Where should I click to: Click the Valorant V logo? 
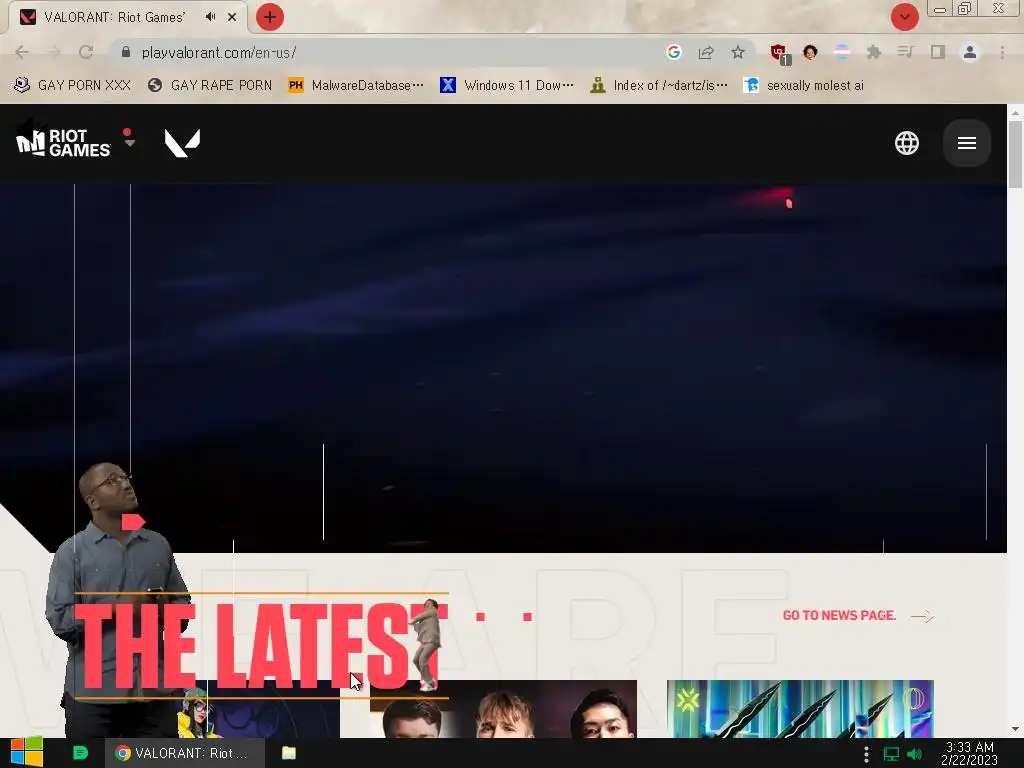(x=182, y=143)
